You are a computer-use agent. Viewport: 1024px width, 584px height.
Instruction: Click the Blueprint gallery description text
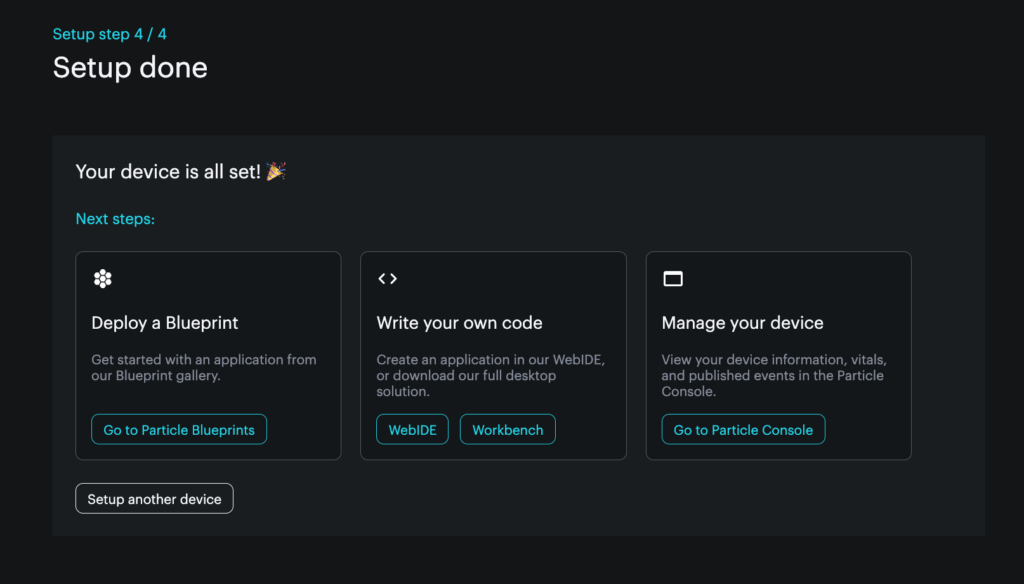[x=203, y=368]
